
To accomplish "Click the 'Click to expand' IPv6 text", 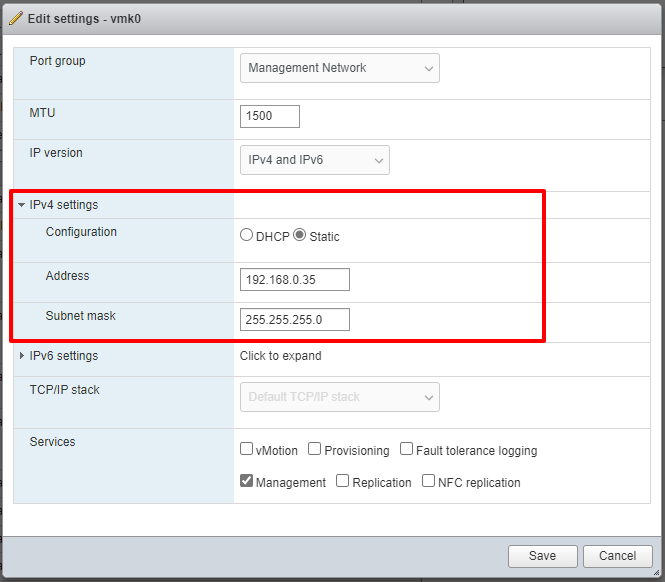I will pyautogui.click(x=280, y=356).
